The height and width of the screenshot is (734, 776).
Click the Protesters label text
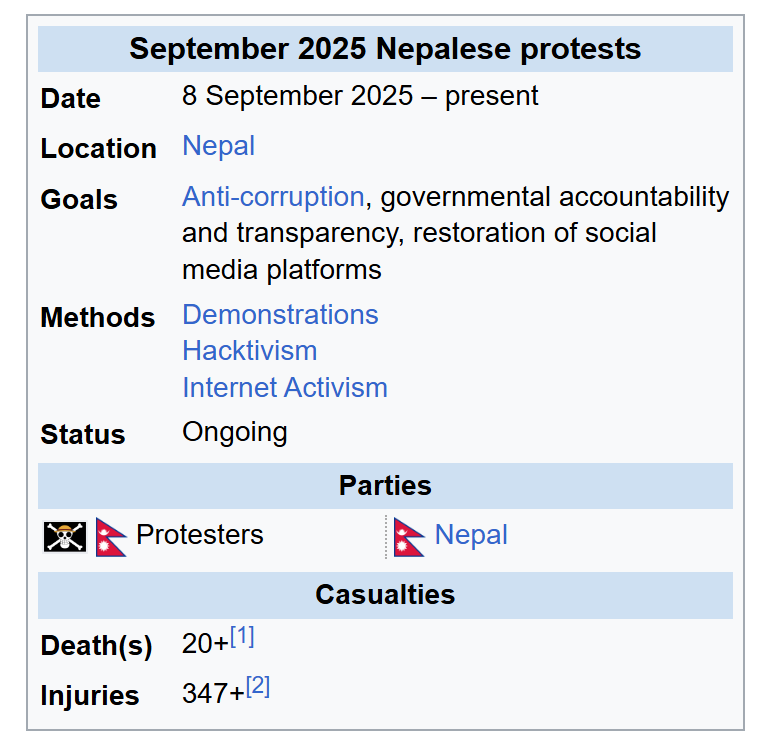(199, 535)
